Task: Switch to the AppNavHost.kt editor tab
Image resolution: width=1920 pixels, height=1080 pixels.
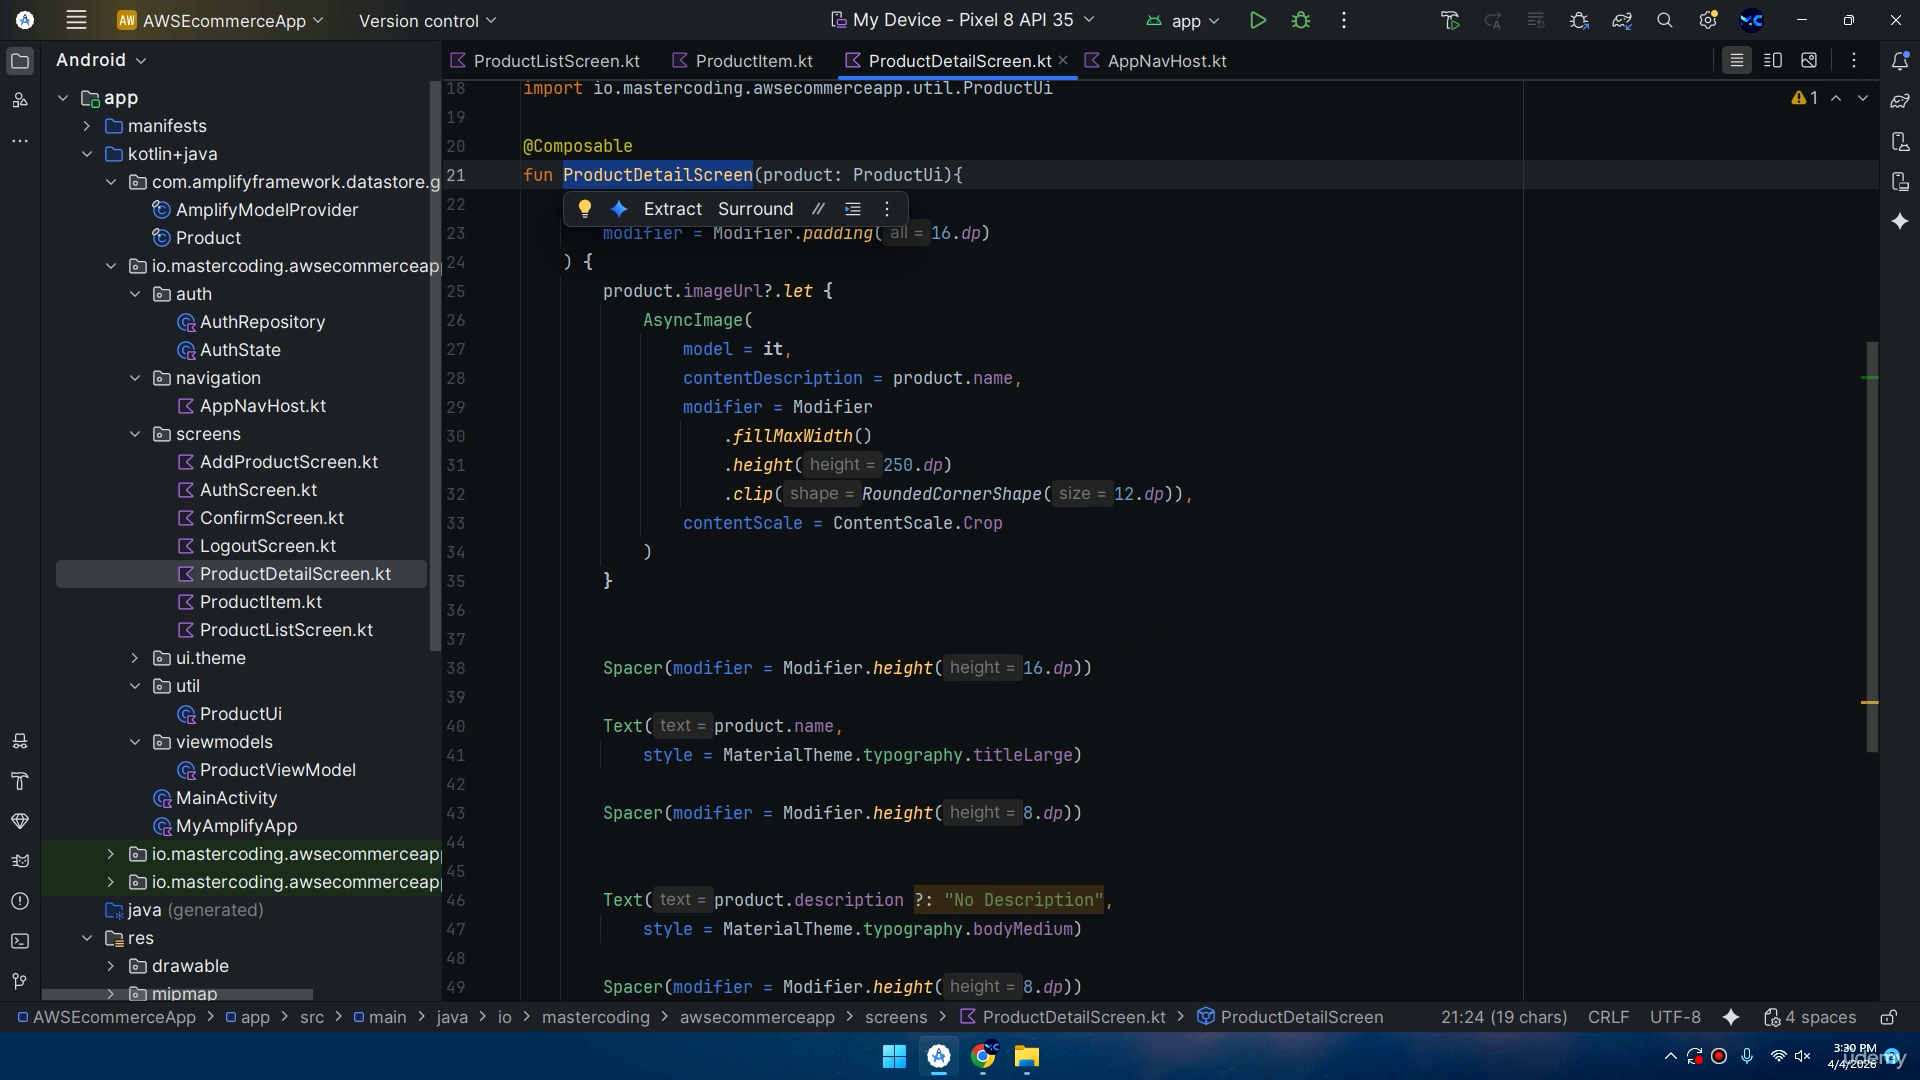Action: tap(1156, 61)
